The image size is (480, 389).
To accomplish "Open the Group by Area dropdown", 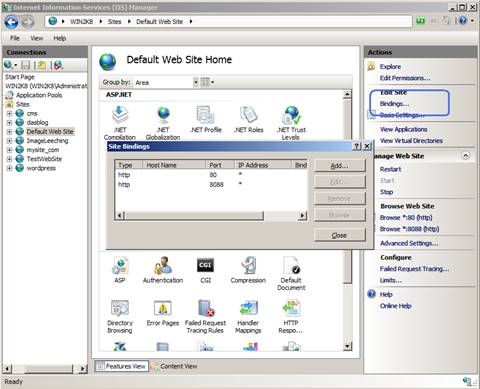I will 196,82.
